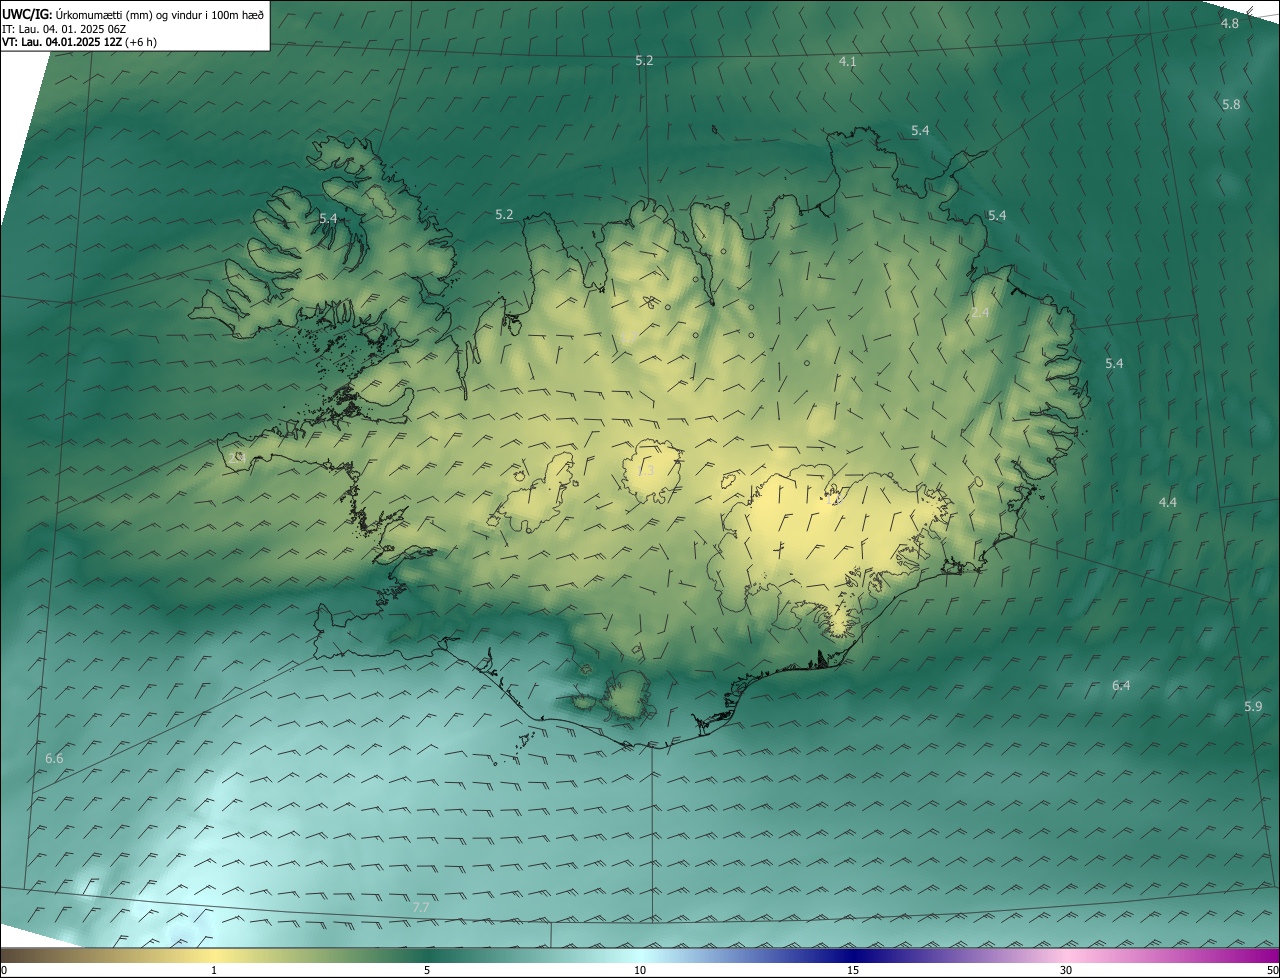
Task: Click the 6.4 precipitation value label
Action: click(x=1121, y=685)
